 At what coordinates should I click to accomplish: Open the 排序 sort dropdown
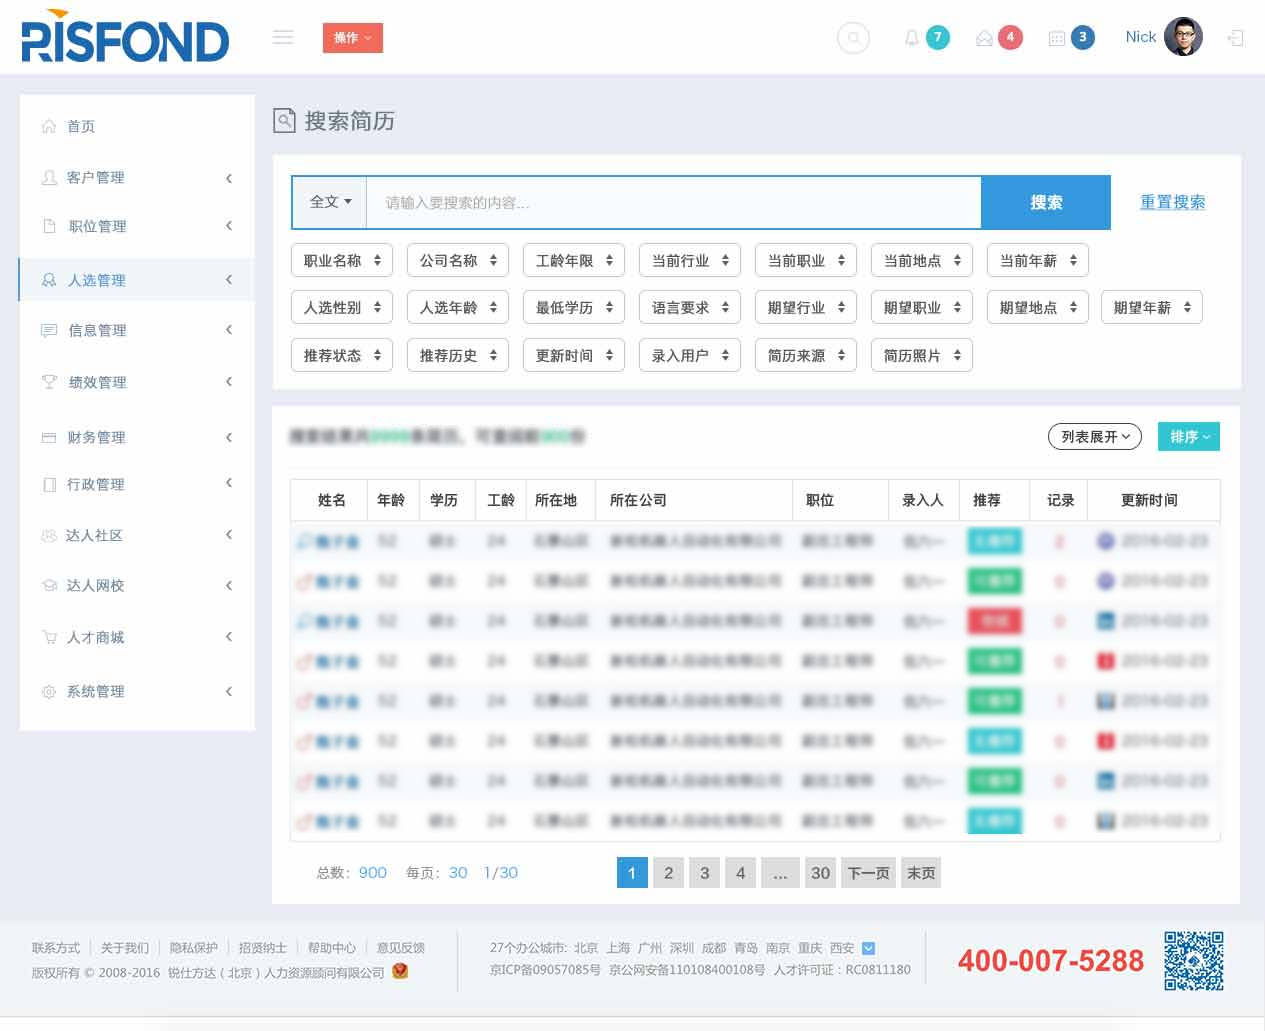click(1188, 437)
